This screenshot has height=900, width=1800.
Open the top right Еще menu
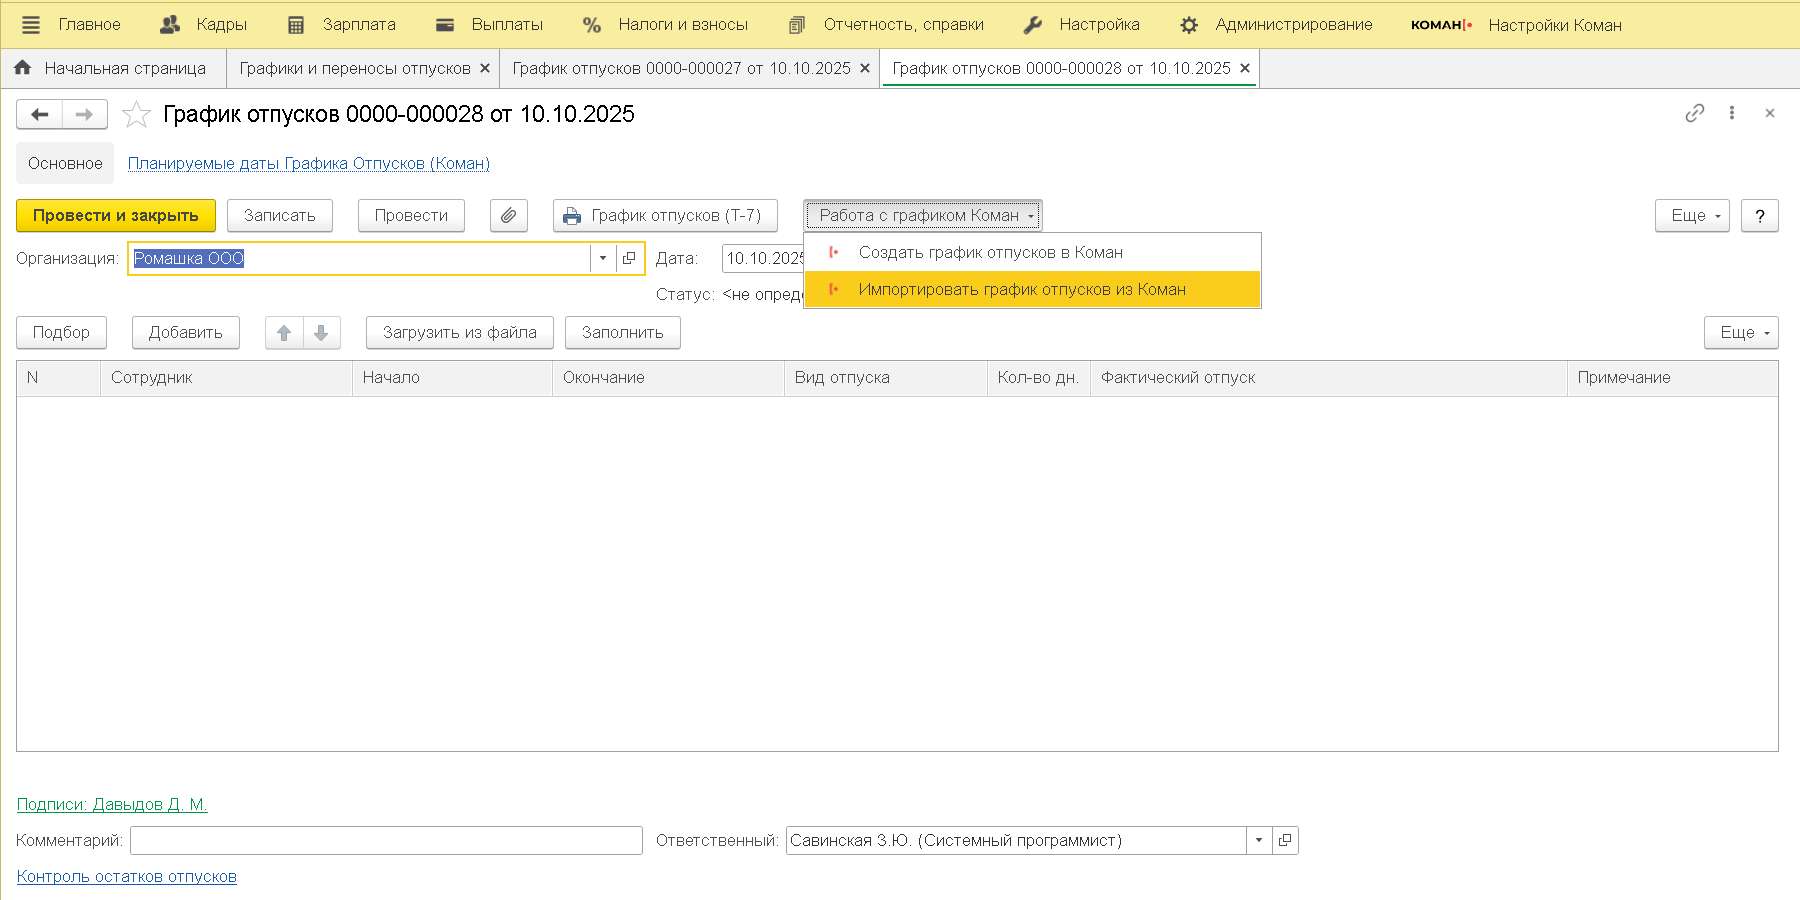pyautogui.click(x=1693, y=216)
